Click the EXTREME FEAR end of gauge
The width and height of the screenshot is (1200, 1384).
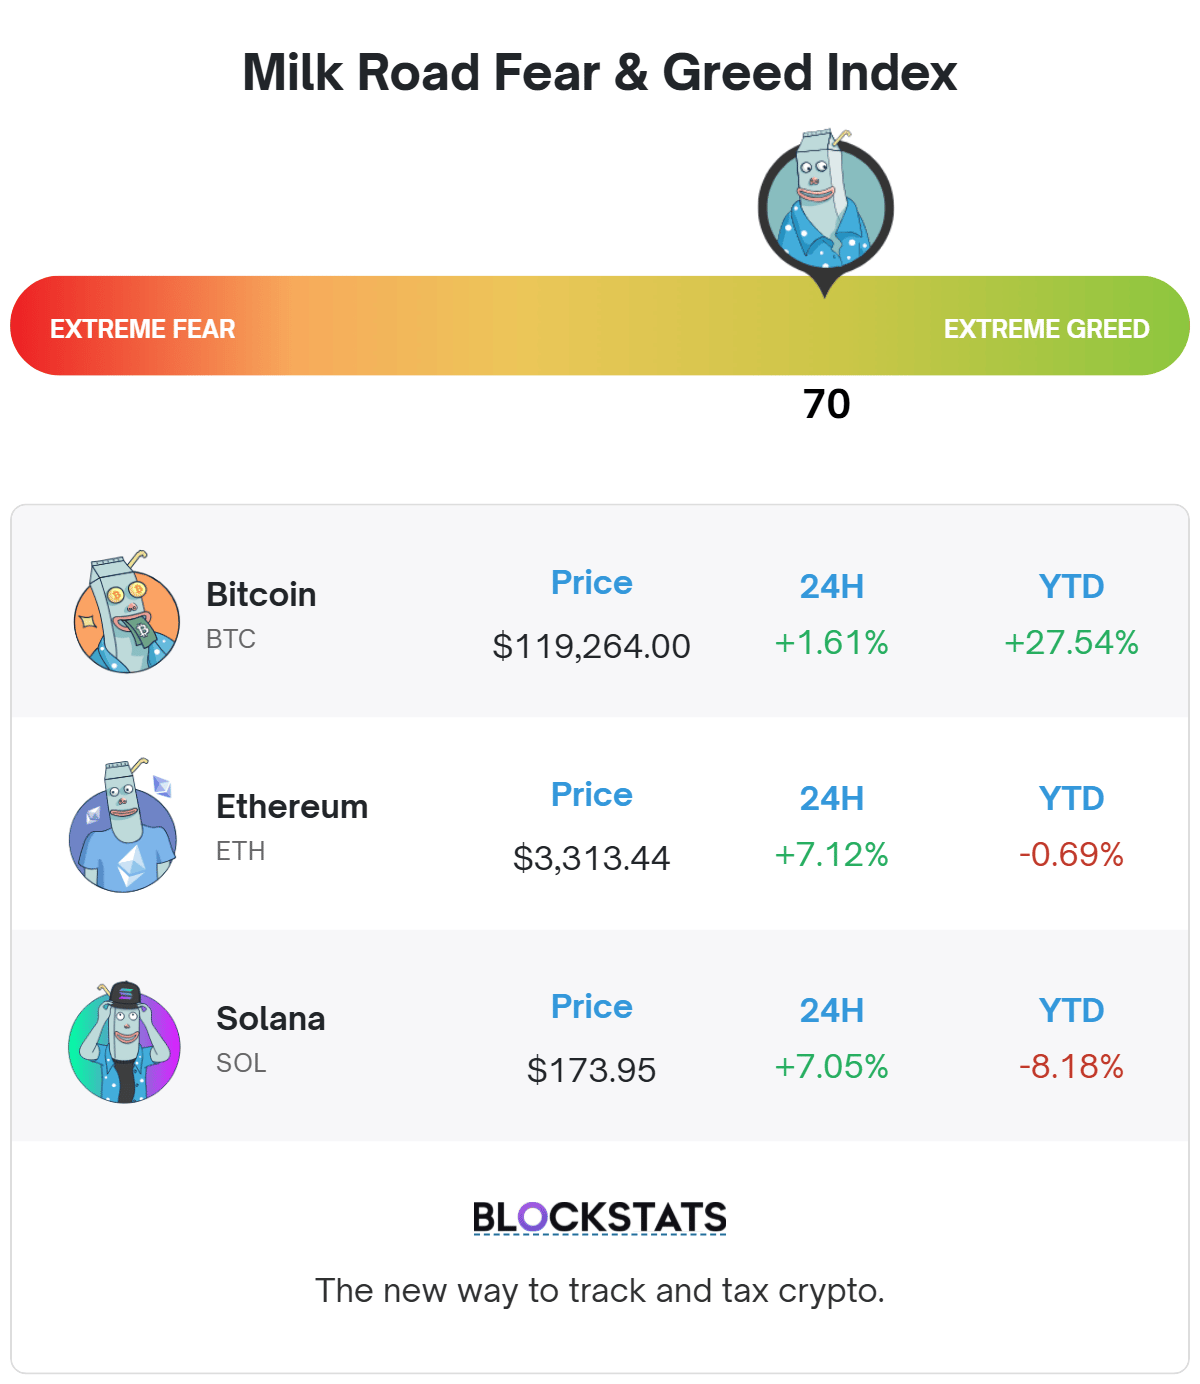[x=143, y=329]
